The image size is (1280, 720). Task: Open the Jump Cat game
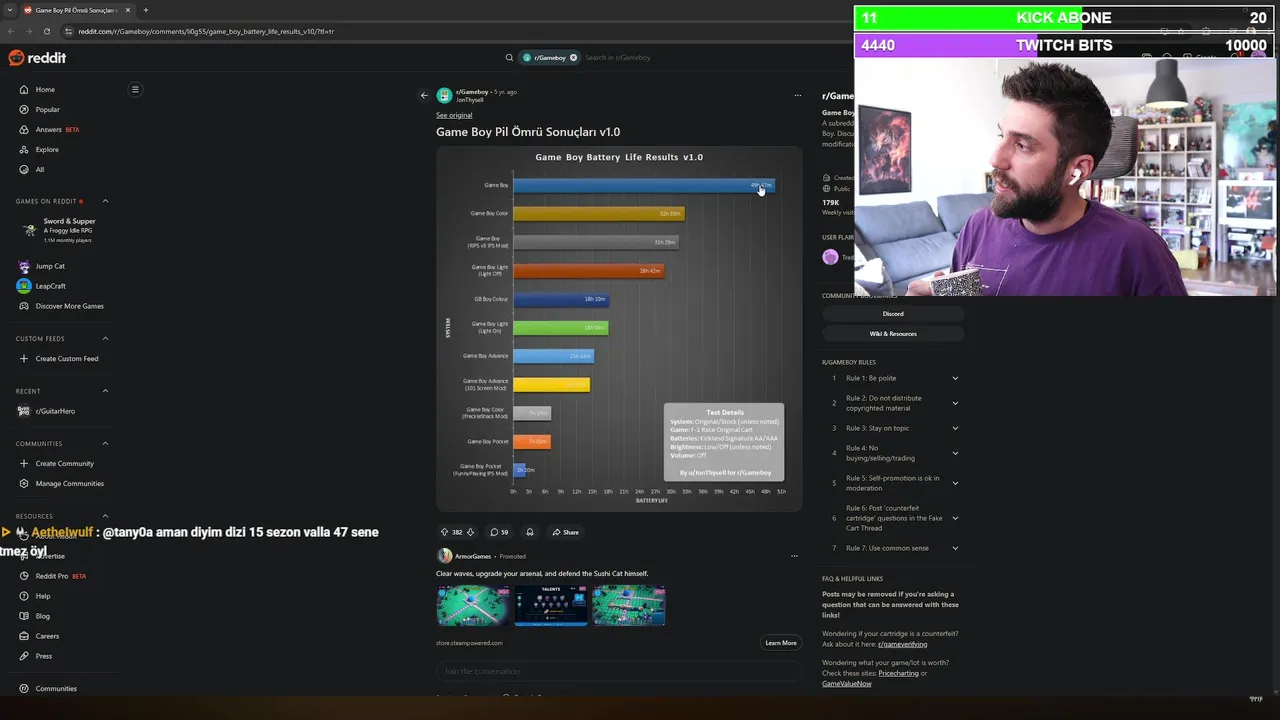(x=50, y=266)
